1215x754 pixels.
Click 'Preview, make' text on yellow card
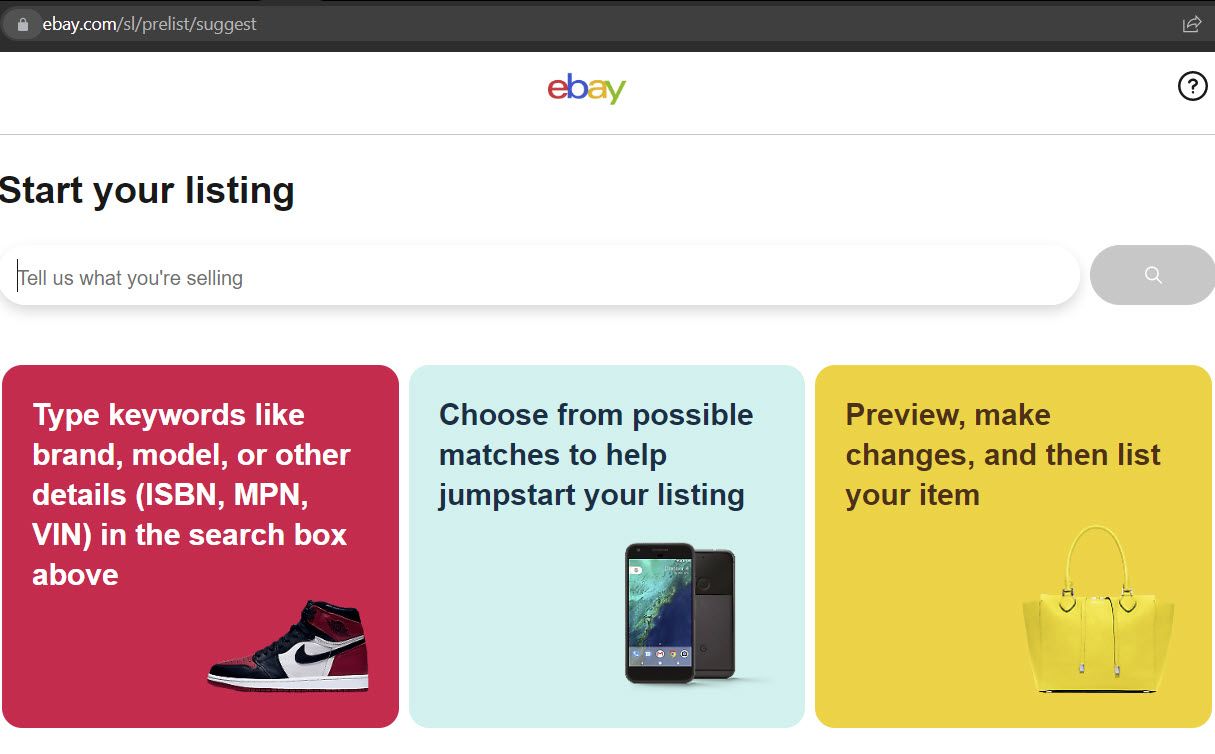947,414
